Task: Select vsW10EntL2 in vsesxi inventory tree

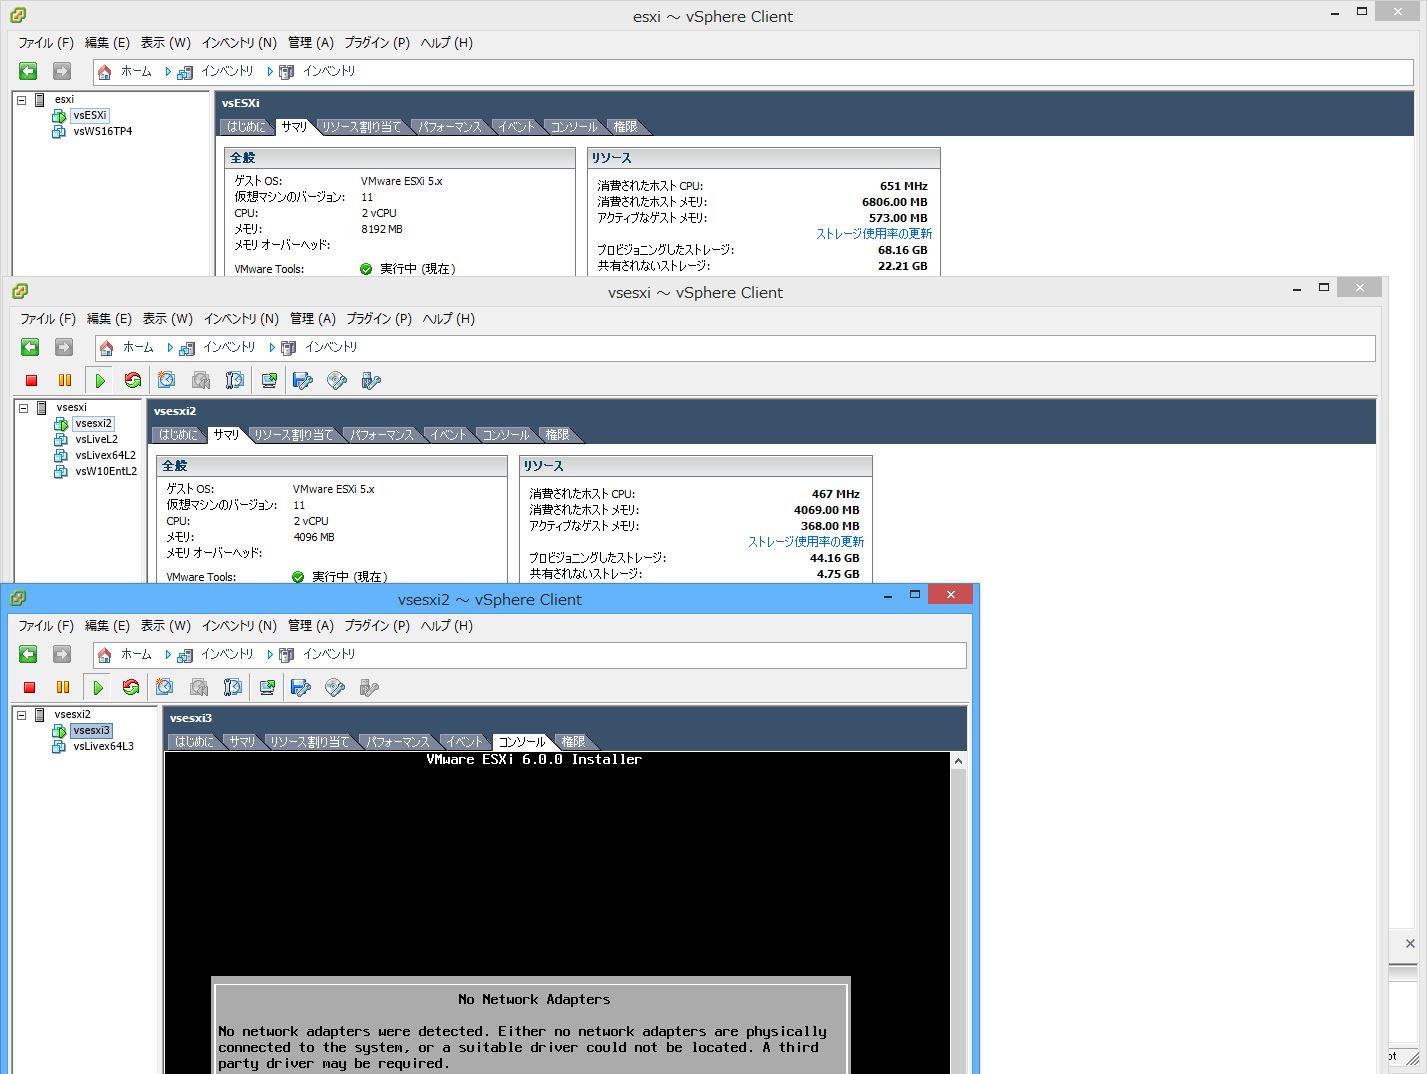Action: pyautogui.click(x=106, y=472)
